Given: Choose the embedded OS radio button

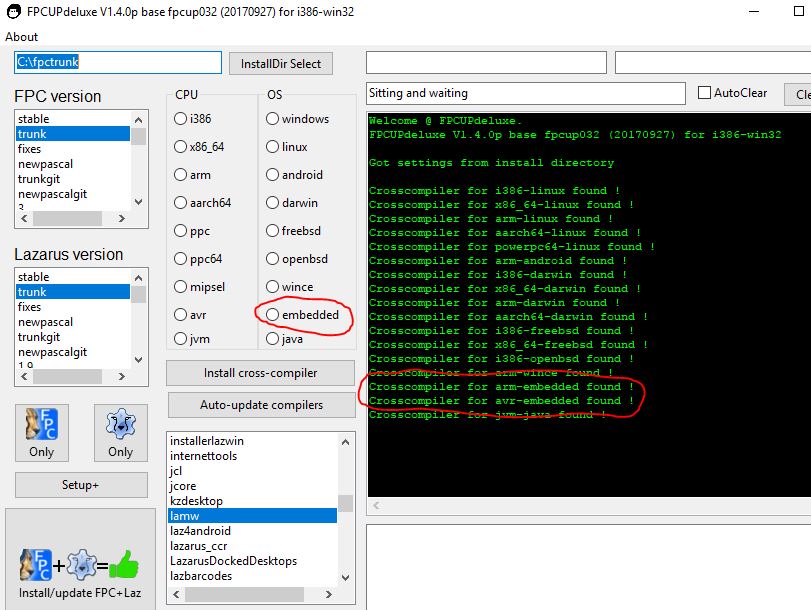Looking at the screenshot, I should point(272,314).
